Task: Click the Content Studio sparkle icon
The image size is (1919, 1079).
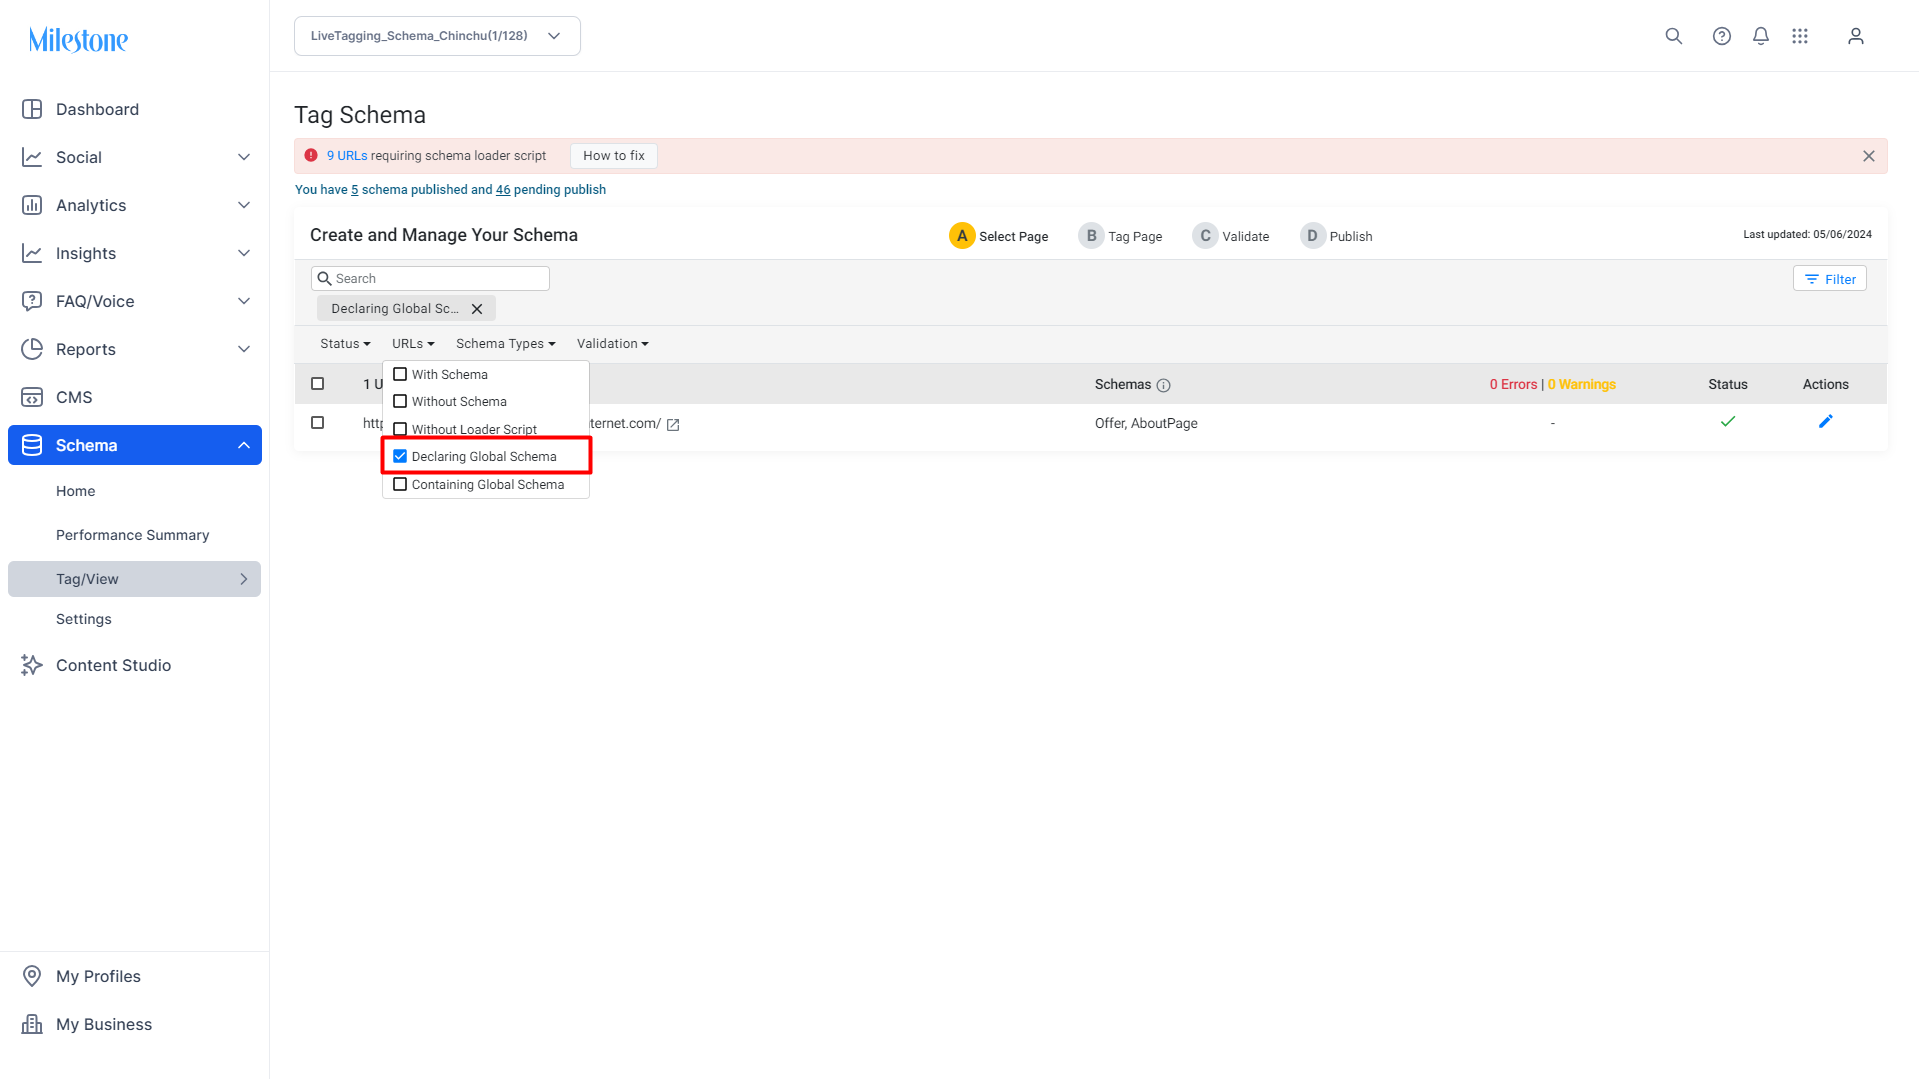Action: 32,665
